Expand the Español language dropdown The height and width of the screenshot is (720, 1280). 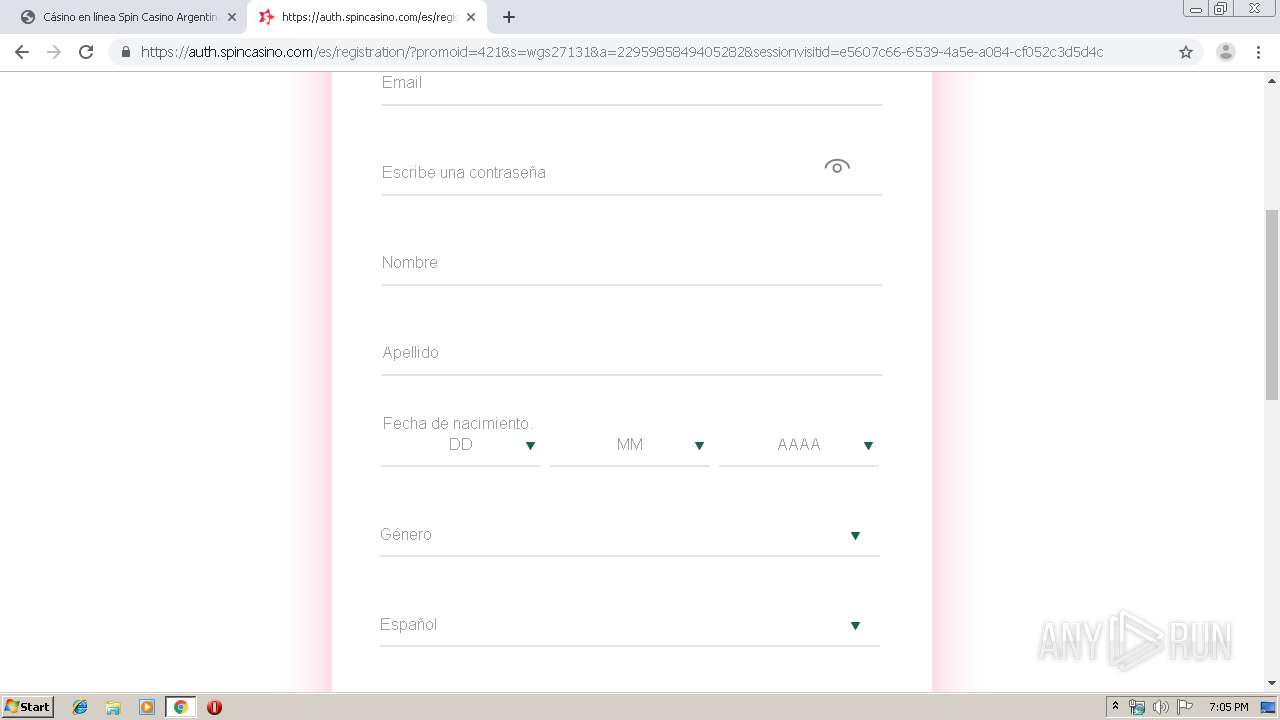(630, 625)
